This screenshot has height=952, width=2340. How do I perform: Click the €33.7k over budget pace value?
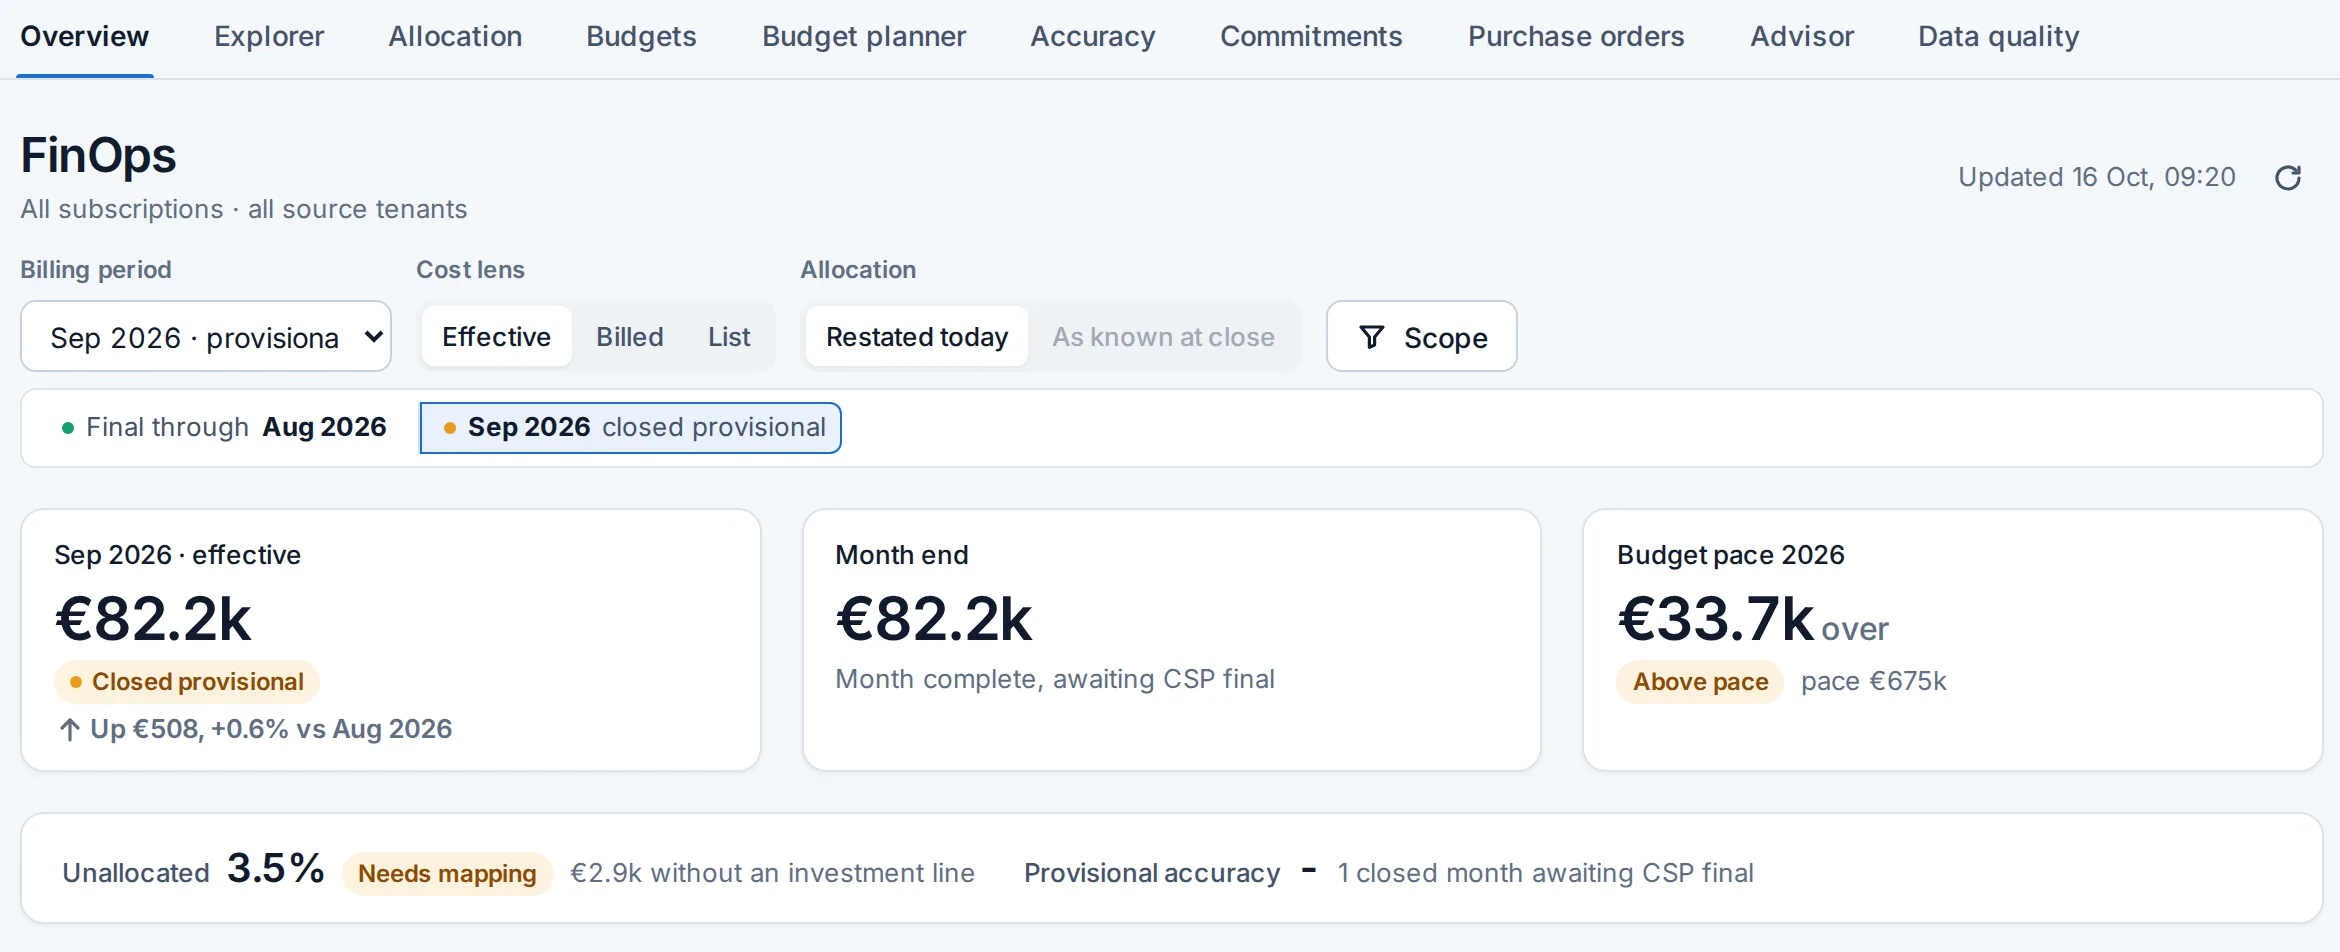(x=1753, y=619)
